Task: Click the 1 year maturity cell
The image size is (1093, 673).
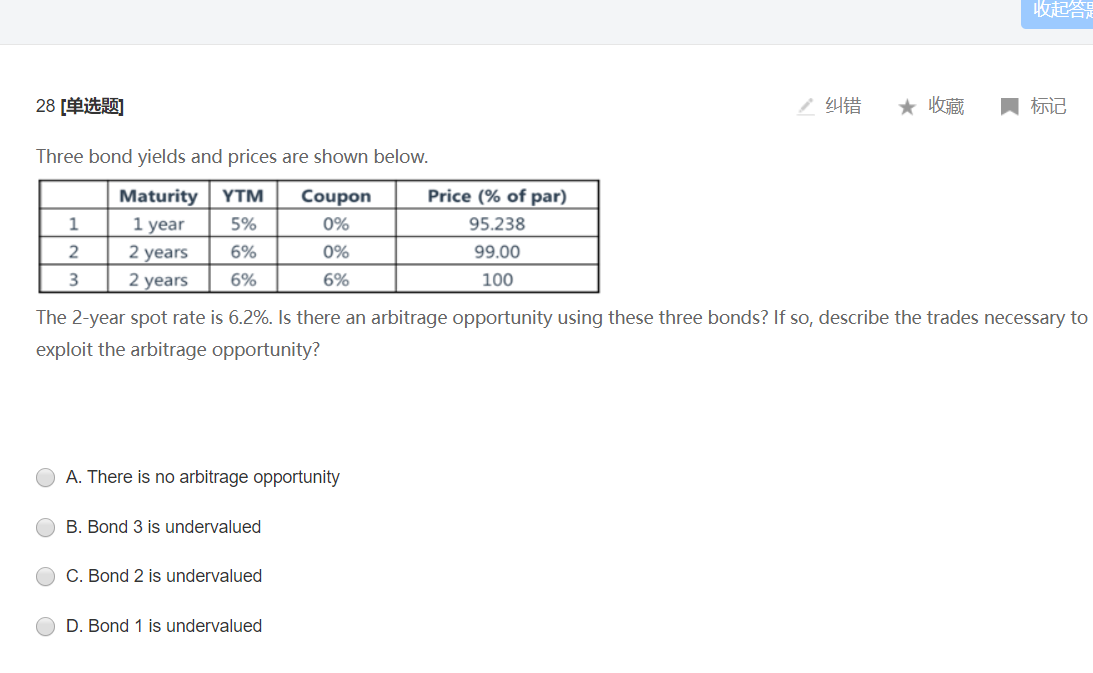Action: click(158, 224)
